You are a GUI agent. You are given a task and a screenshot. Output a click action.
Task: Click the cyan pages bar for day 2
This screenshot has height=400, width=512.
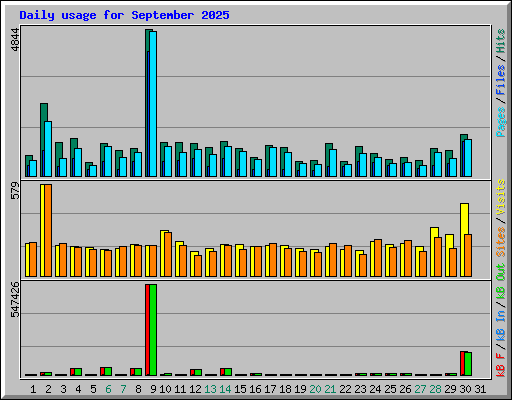click(x=48, y=149)
